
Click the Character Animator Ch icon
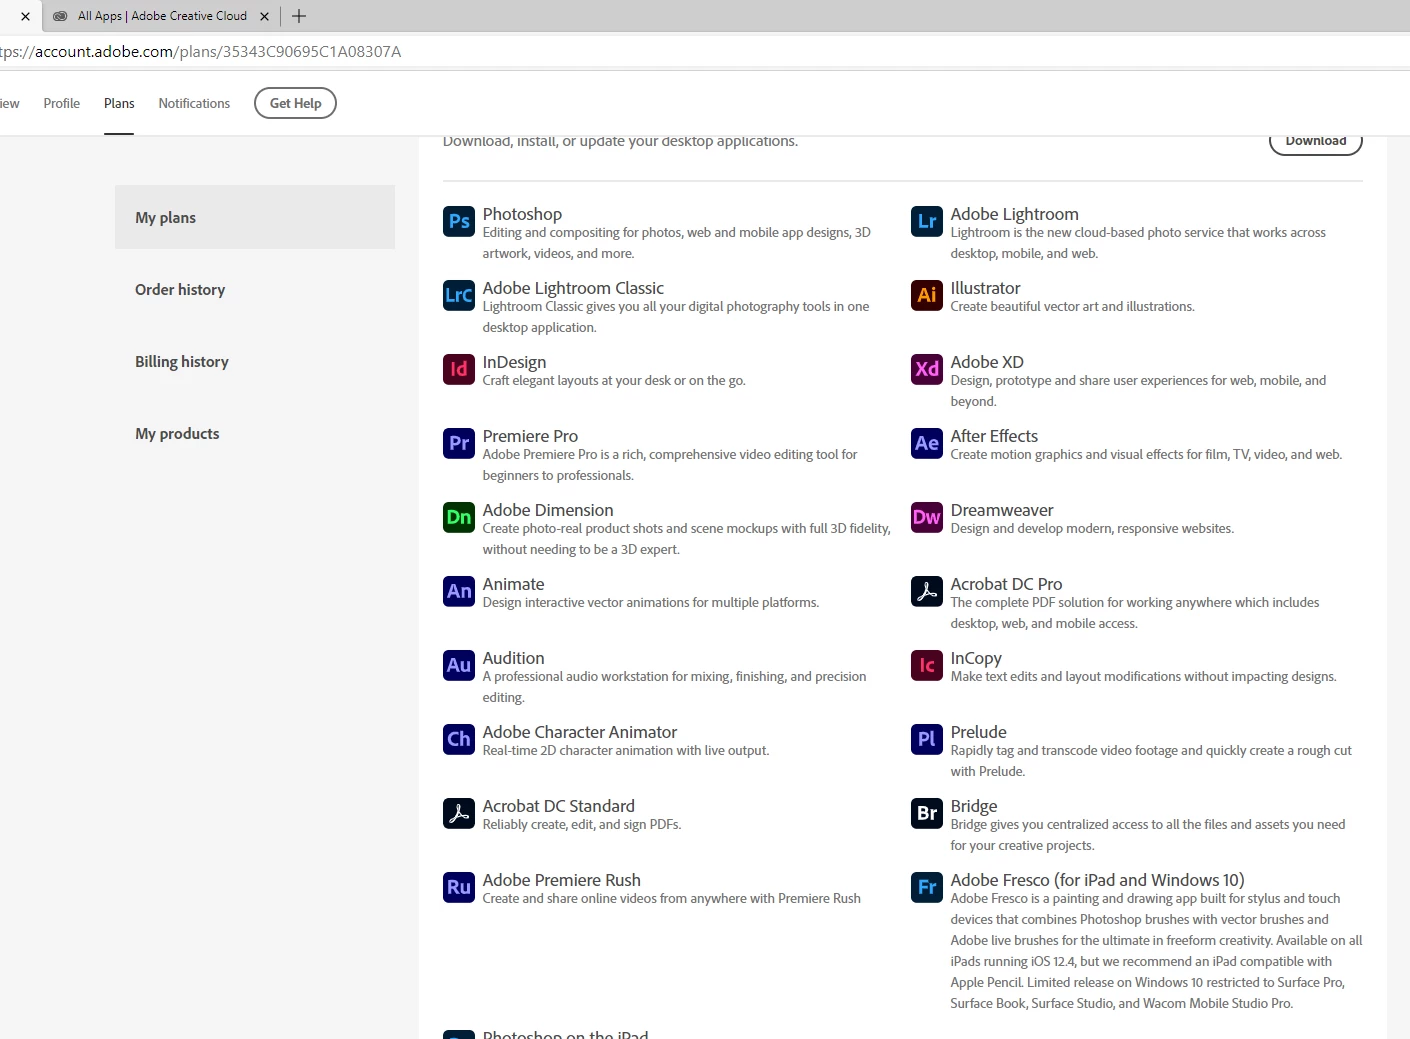point(459,739)
